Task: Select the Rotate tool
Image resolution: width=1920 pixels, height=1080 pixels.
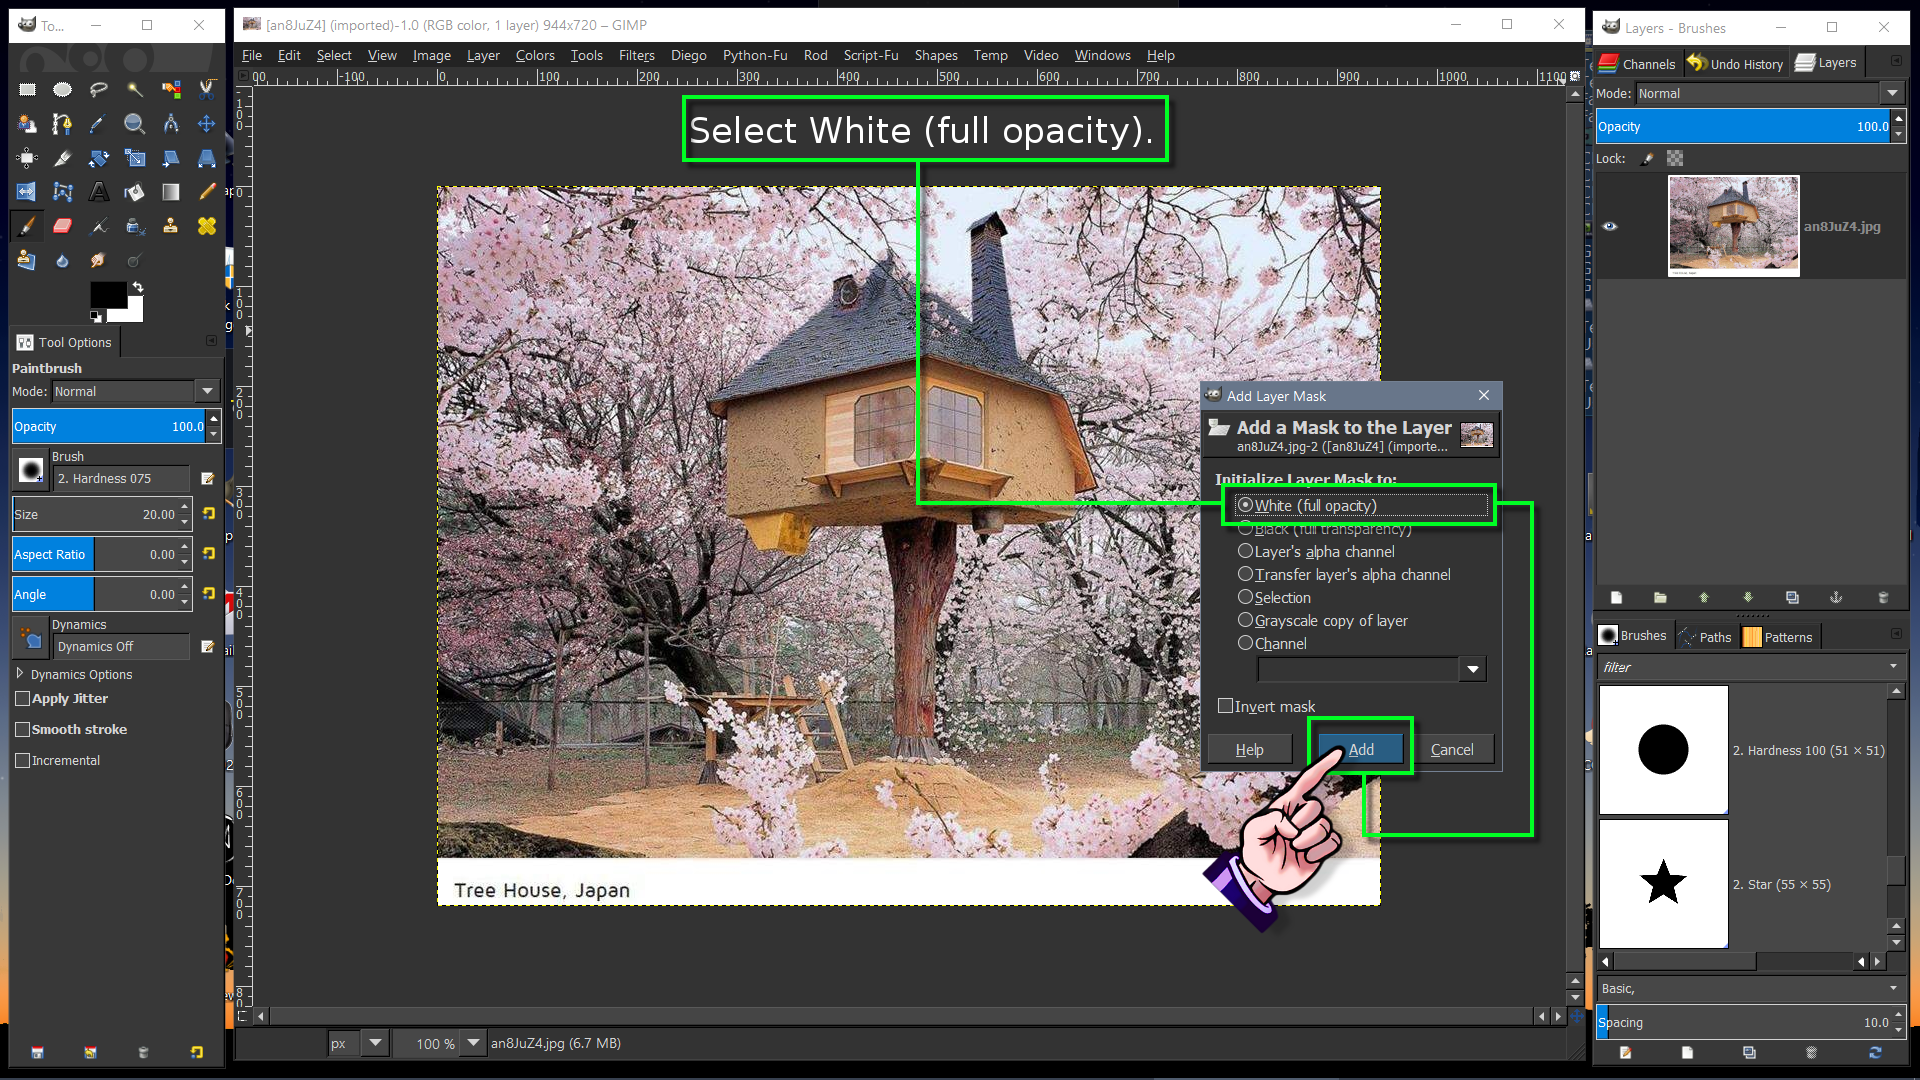Action: [98, 158]
